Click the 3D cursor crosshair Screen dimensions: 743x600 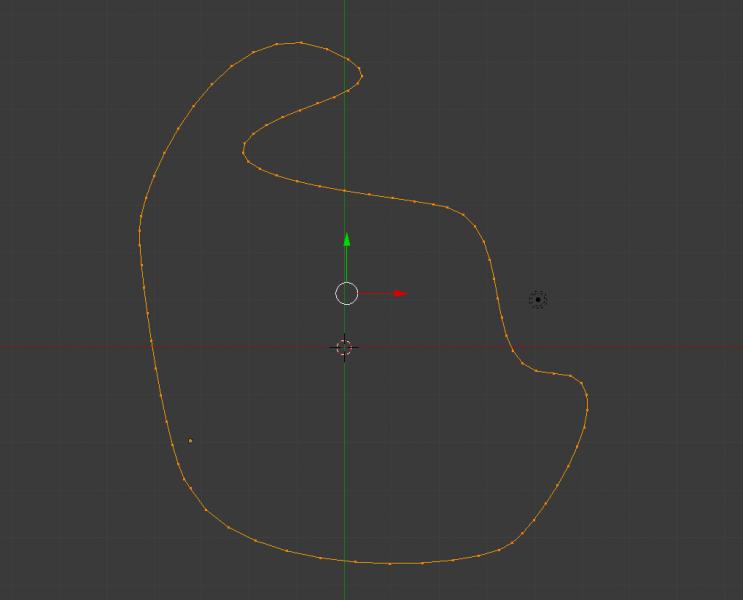tap(344, 347)
